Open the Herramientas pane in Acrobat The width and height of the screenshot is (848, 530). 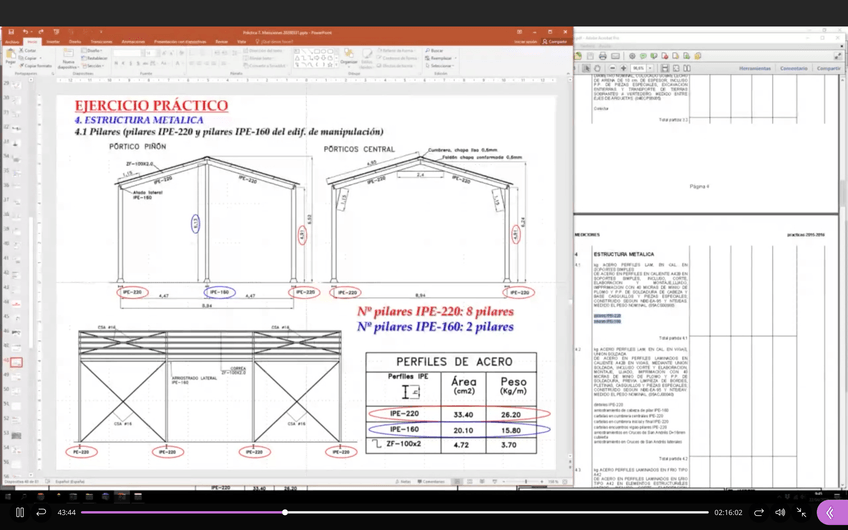click(x=755, y=69)
